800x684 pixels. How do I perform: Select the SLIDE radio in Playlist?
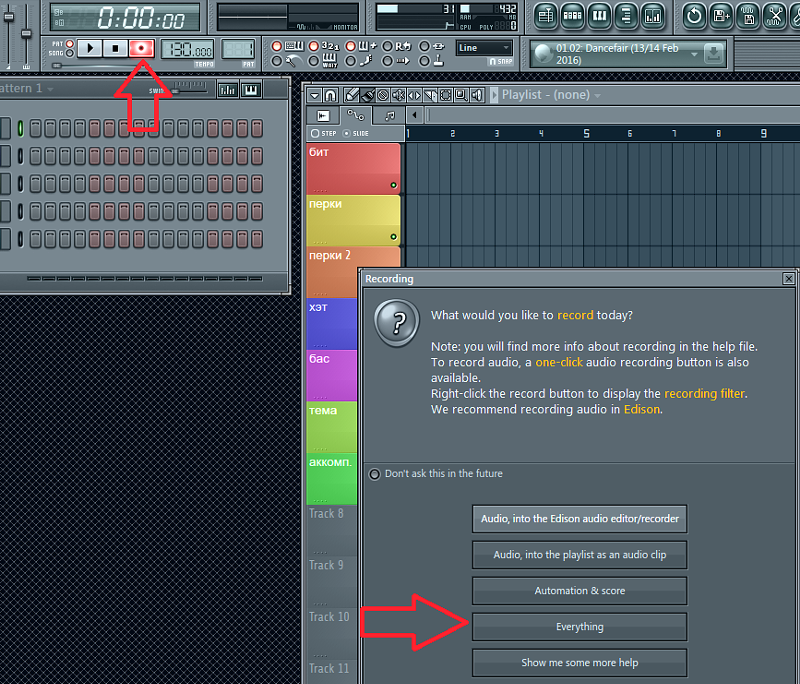point(346,133)
